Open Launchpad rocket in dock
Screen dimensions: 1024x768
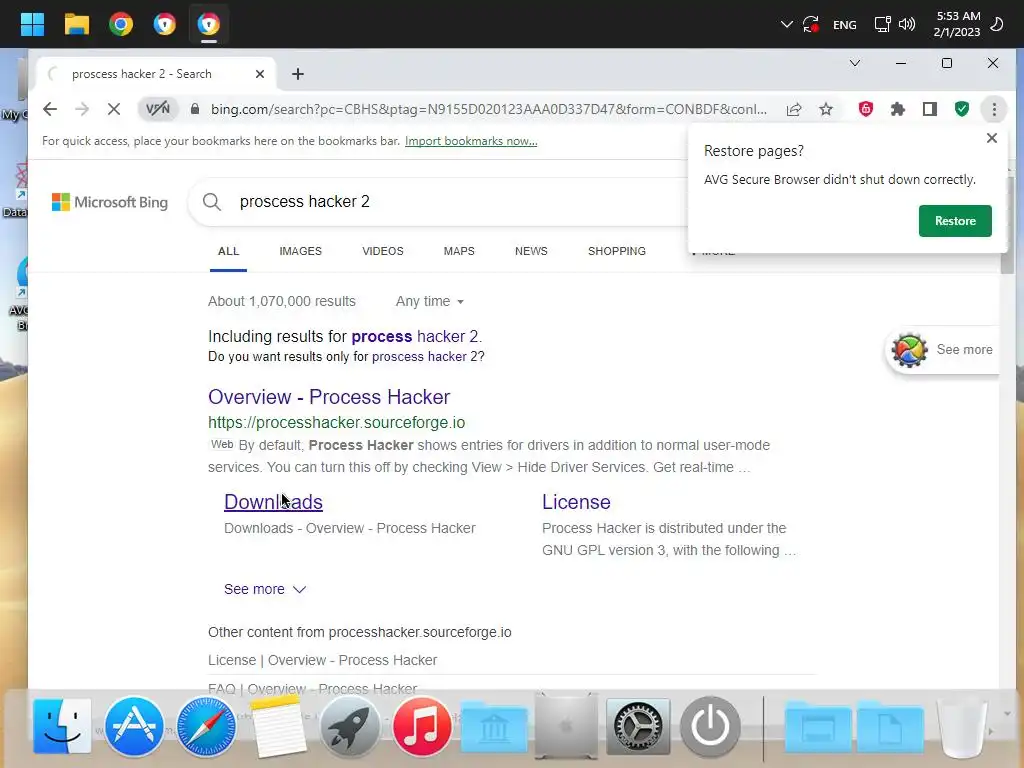point(349,726)
